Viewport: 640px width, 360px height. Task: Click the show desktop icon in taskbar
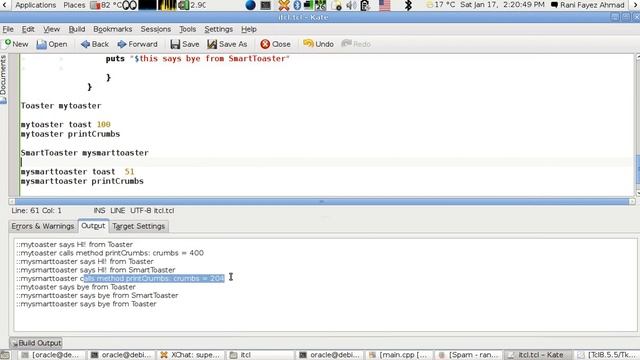(4, 355)
